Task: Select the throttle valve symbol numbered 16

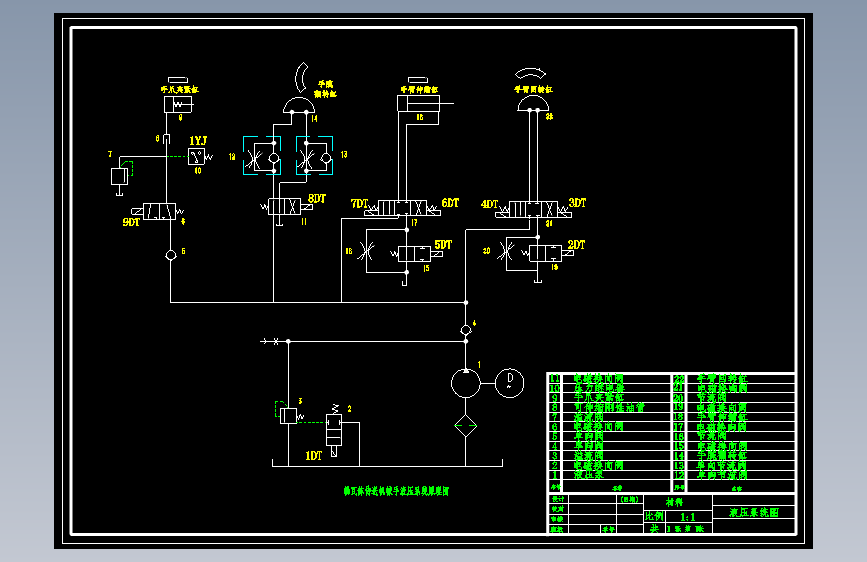Action: click(365, 251)
